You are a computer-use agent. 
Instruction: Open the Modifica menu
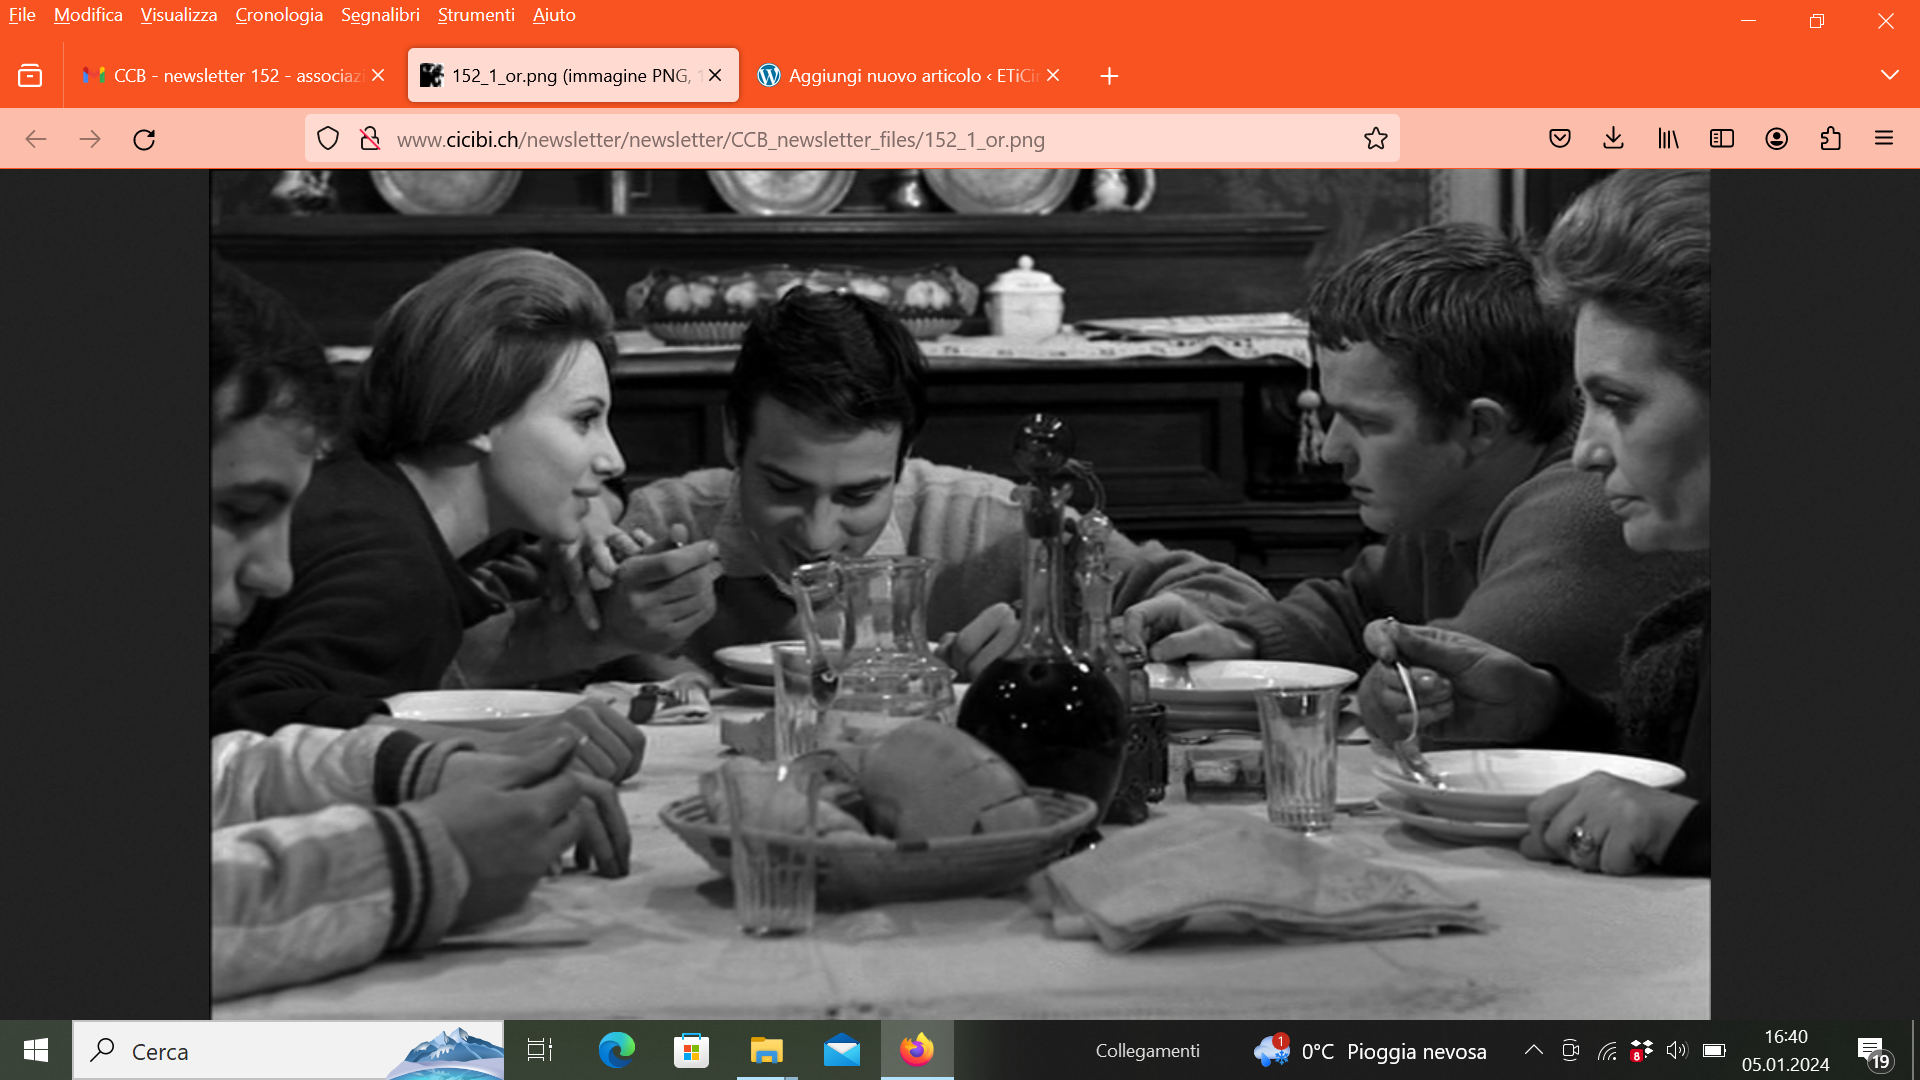pyautogui.click(x=88, y=15)
